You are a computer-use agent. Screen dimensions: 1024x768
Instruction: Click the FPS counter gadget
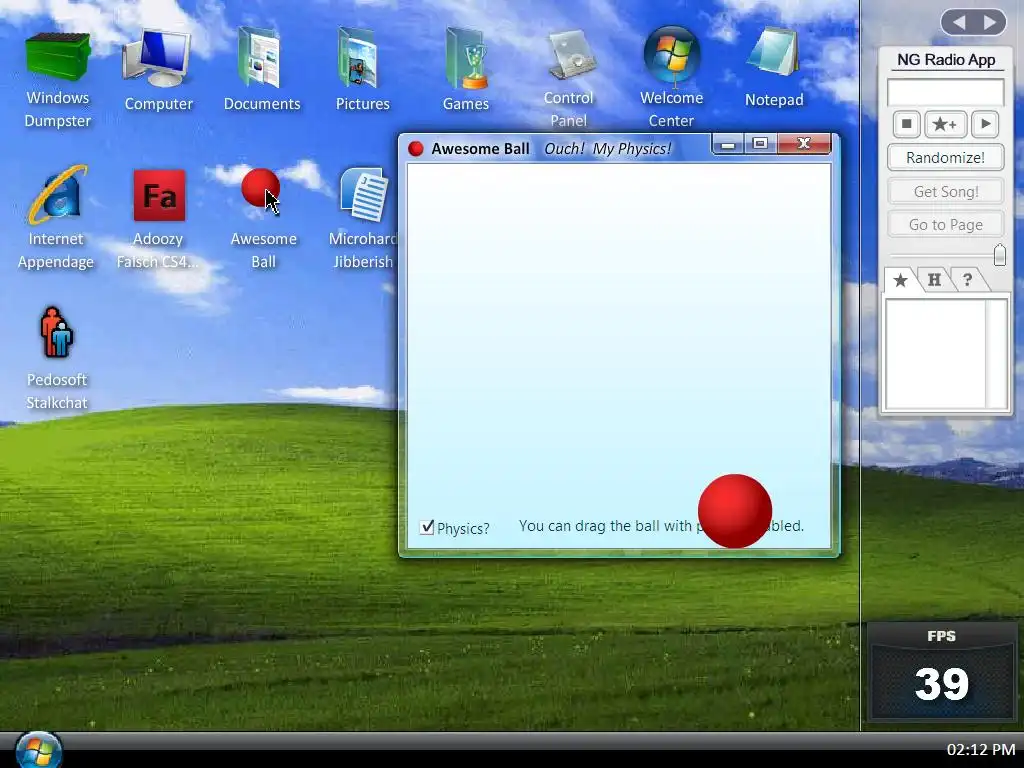(x=941, y=671)
